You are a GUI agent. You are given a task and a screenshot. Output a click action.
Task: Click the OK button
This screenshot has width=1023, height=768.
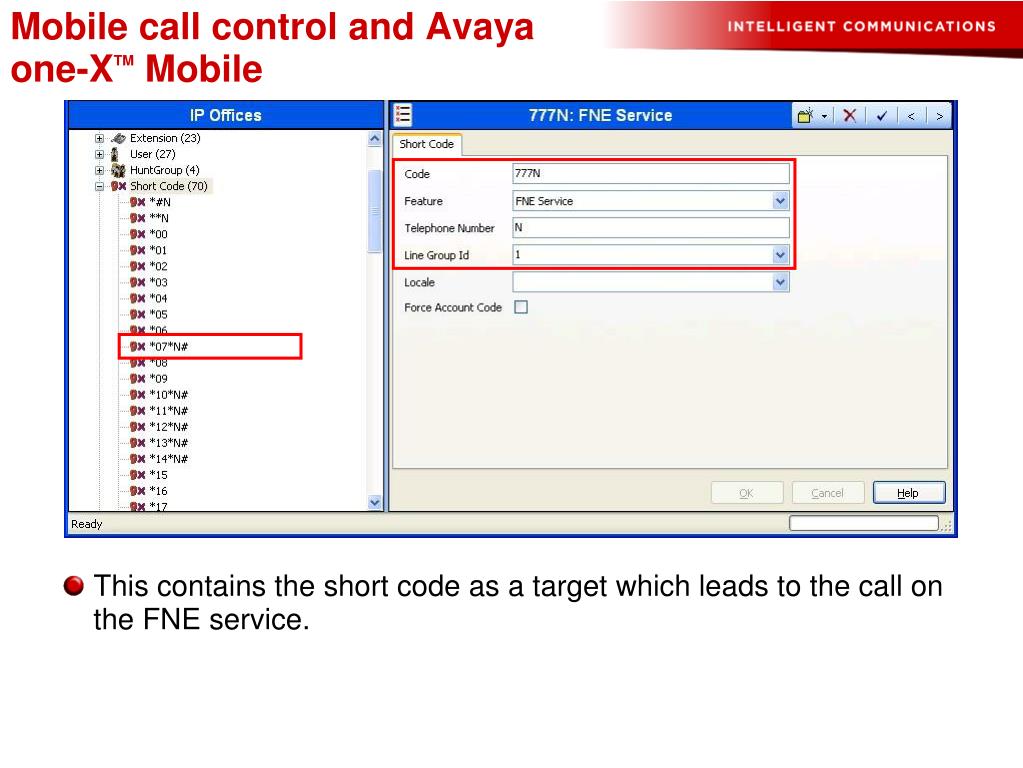pos(746,493)
